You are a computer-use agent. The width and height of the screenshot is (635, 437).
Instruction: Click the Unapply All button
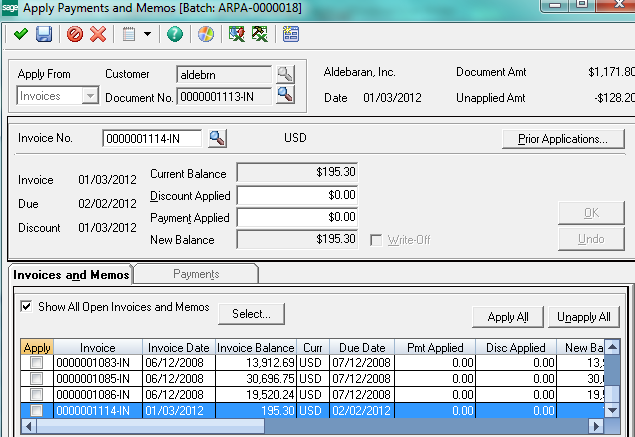coord(583,317)
